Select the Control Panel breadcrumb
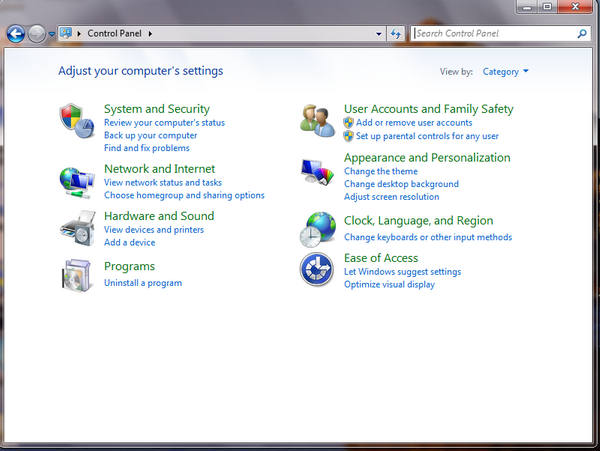The height and width of the screenshot is (451, 600). [114, 33]
